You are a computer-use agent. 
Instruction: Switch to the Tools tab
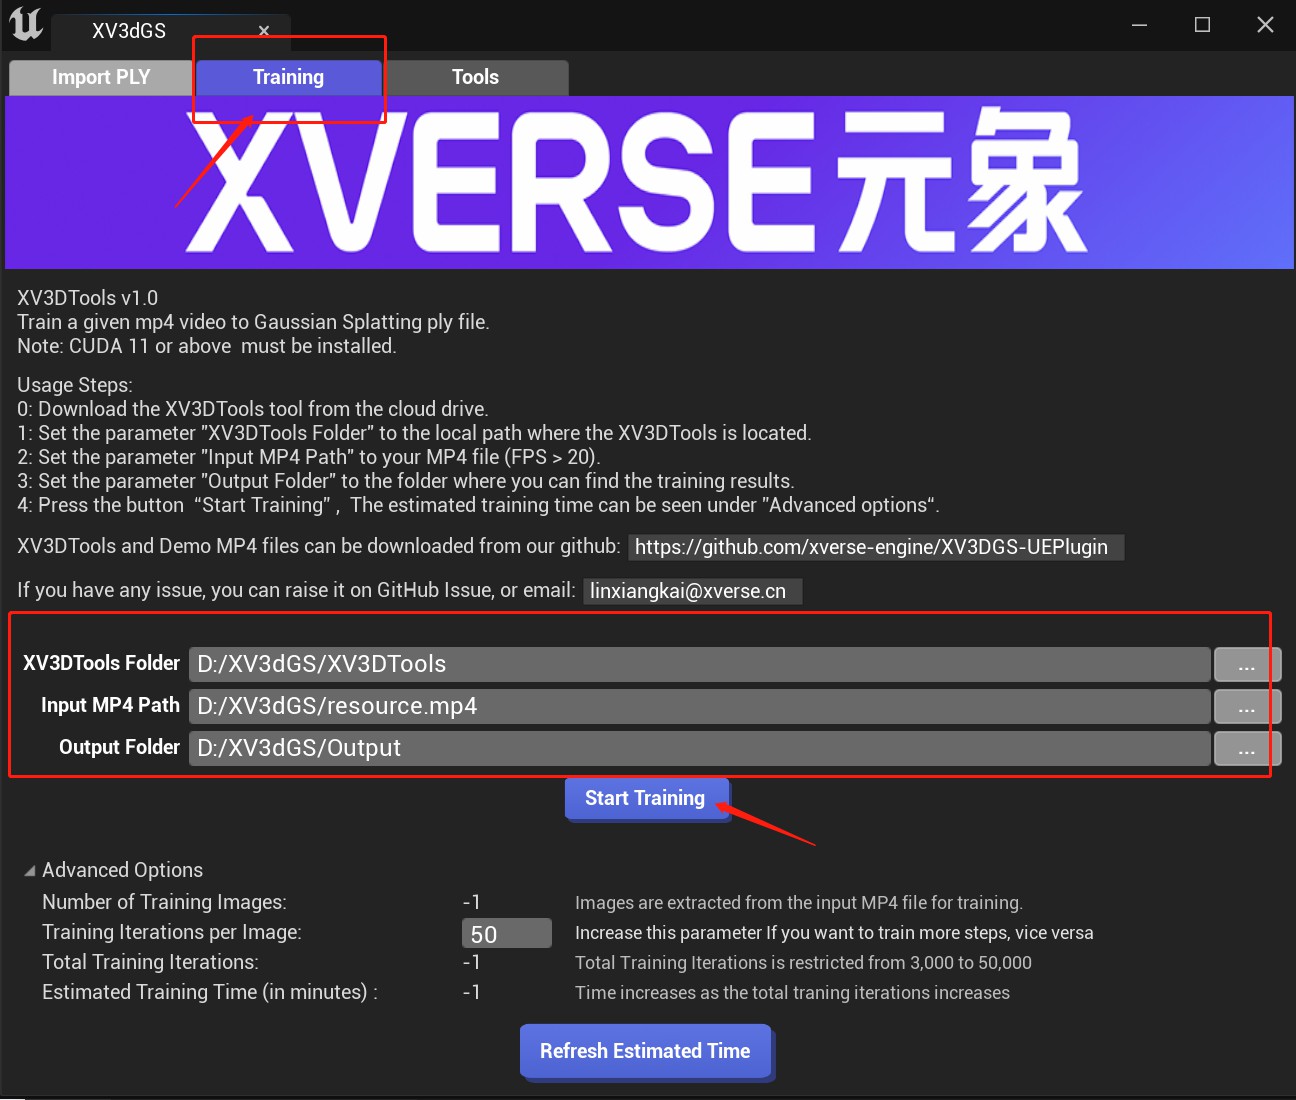tap(475, 77)
